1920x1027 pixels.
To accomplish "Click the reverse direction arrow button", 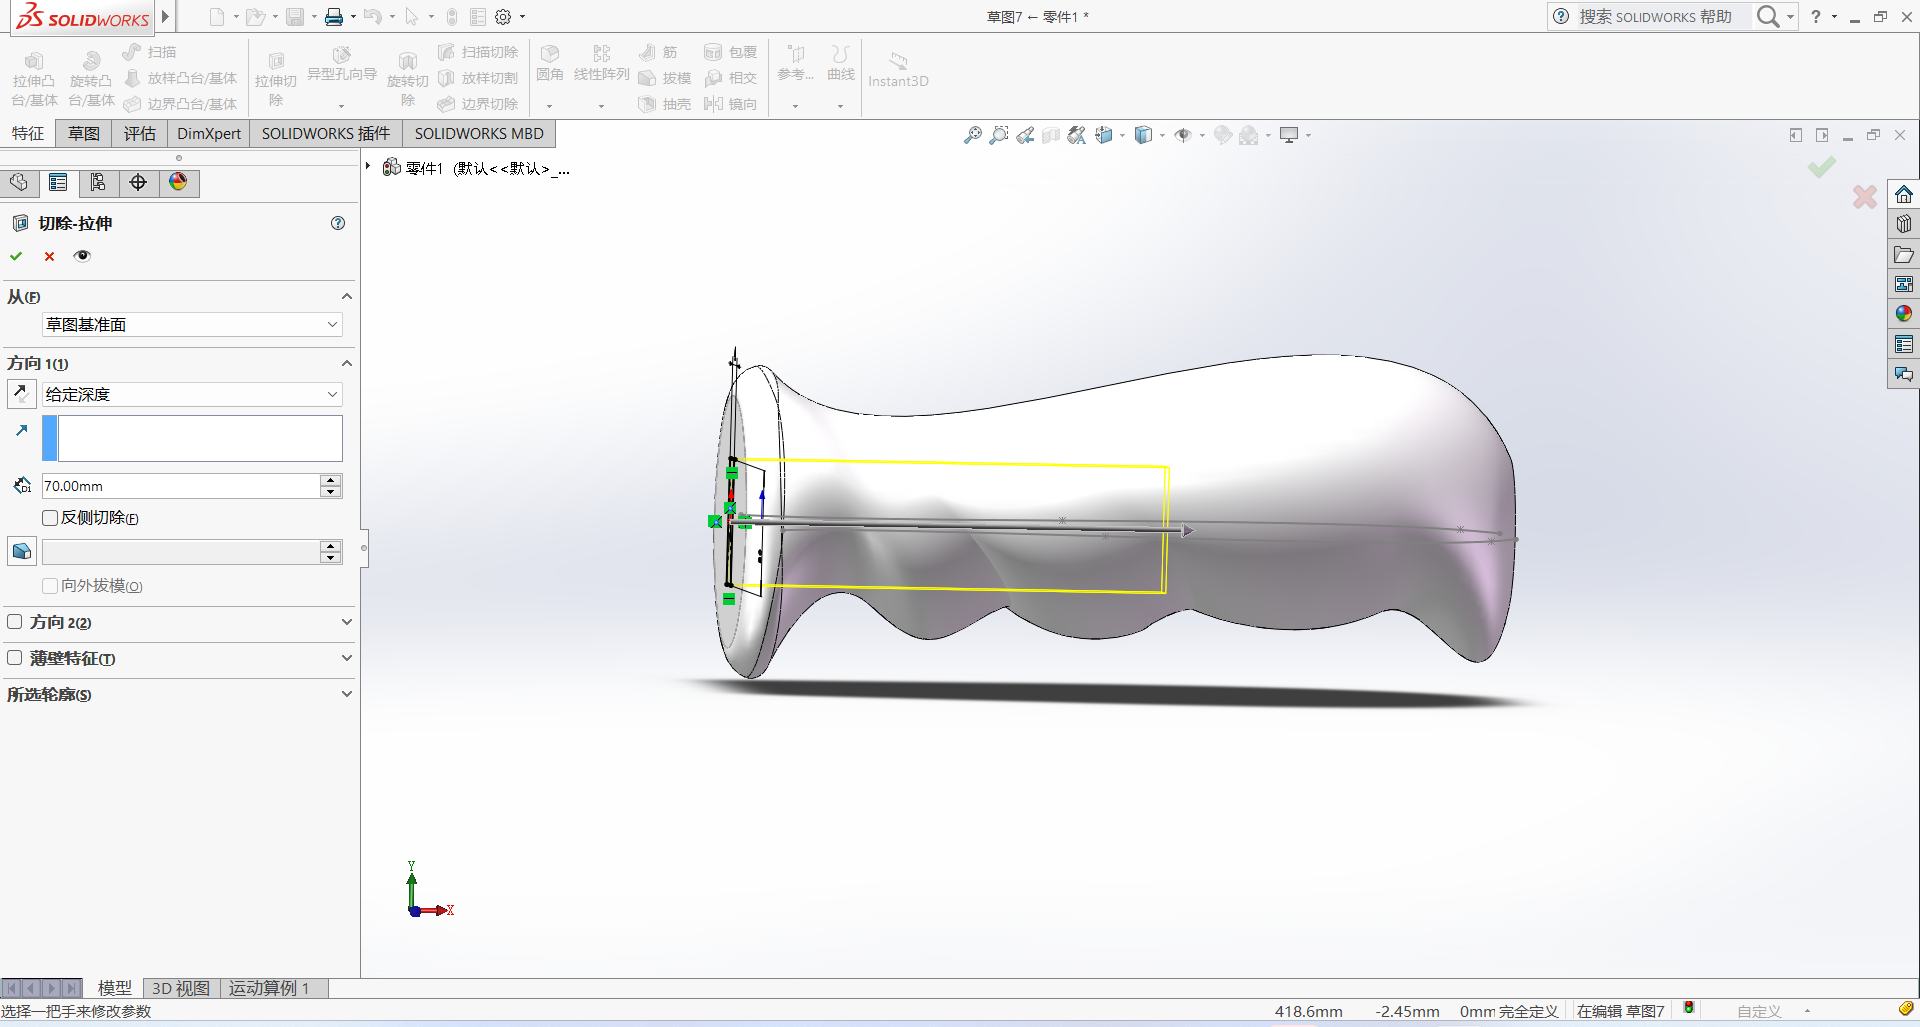I will click(21, 394).
